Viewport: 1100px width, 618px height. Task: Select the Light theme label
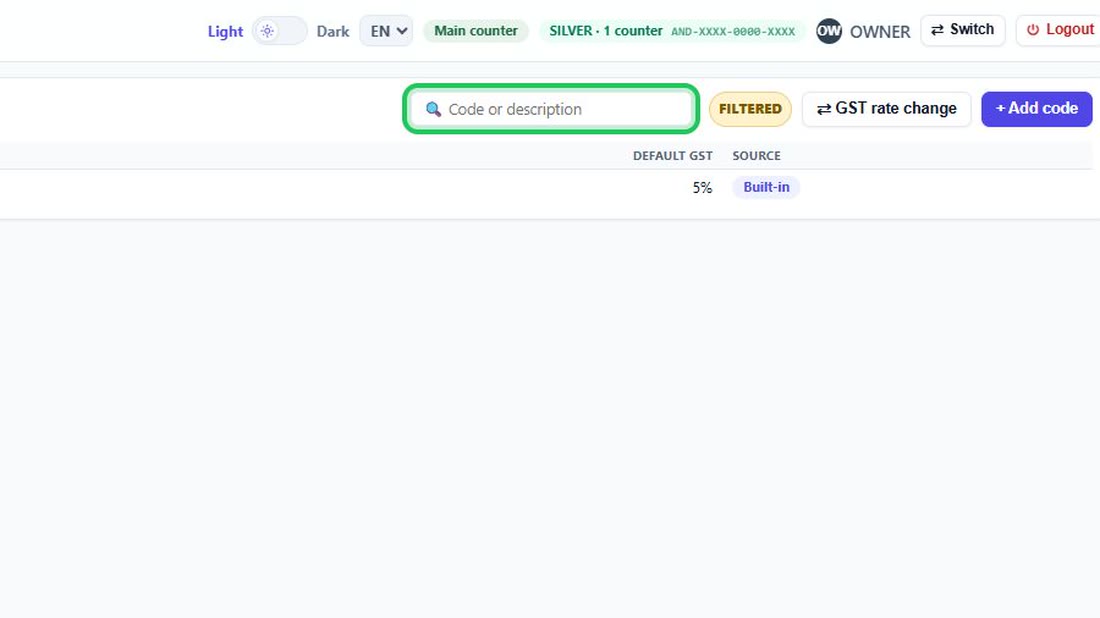click(225, 32)
